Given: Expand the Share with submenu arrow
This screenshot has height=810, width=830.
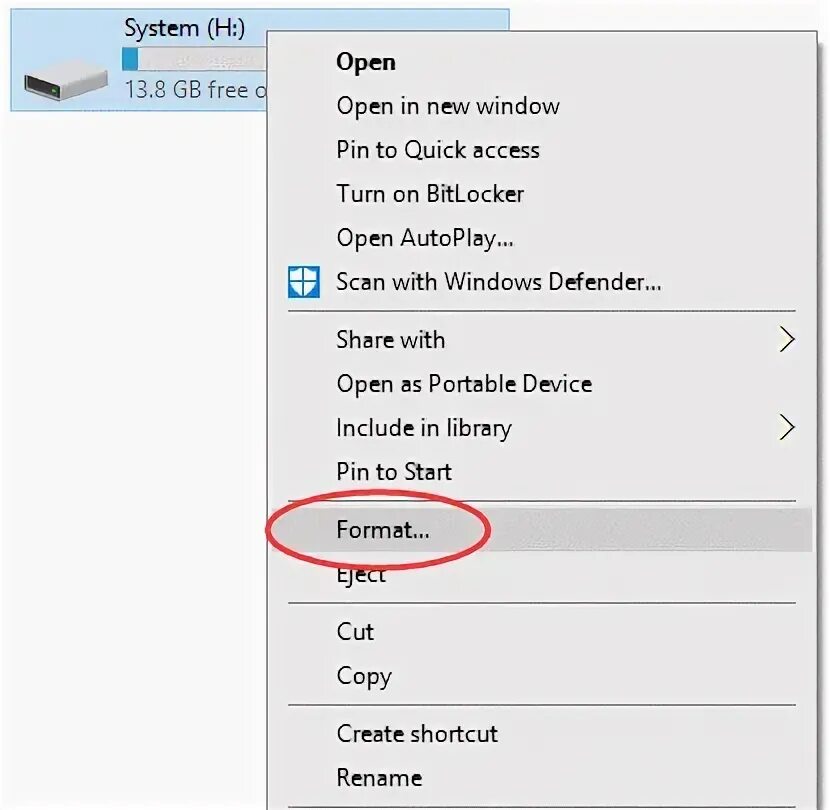Looking at the screenshot, I should tap(786, 340).
